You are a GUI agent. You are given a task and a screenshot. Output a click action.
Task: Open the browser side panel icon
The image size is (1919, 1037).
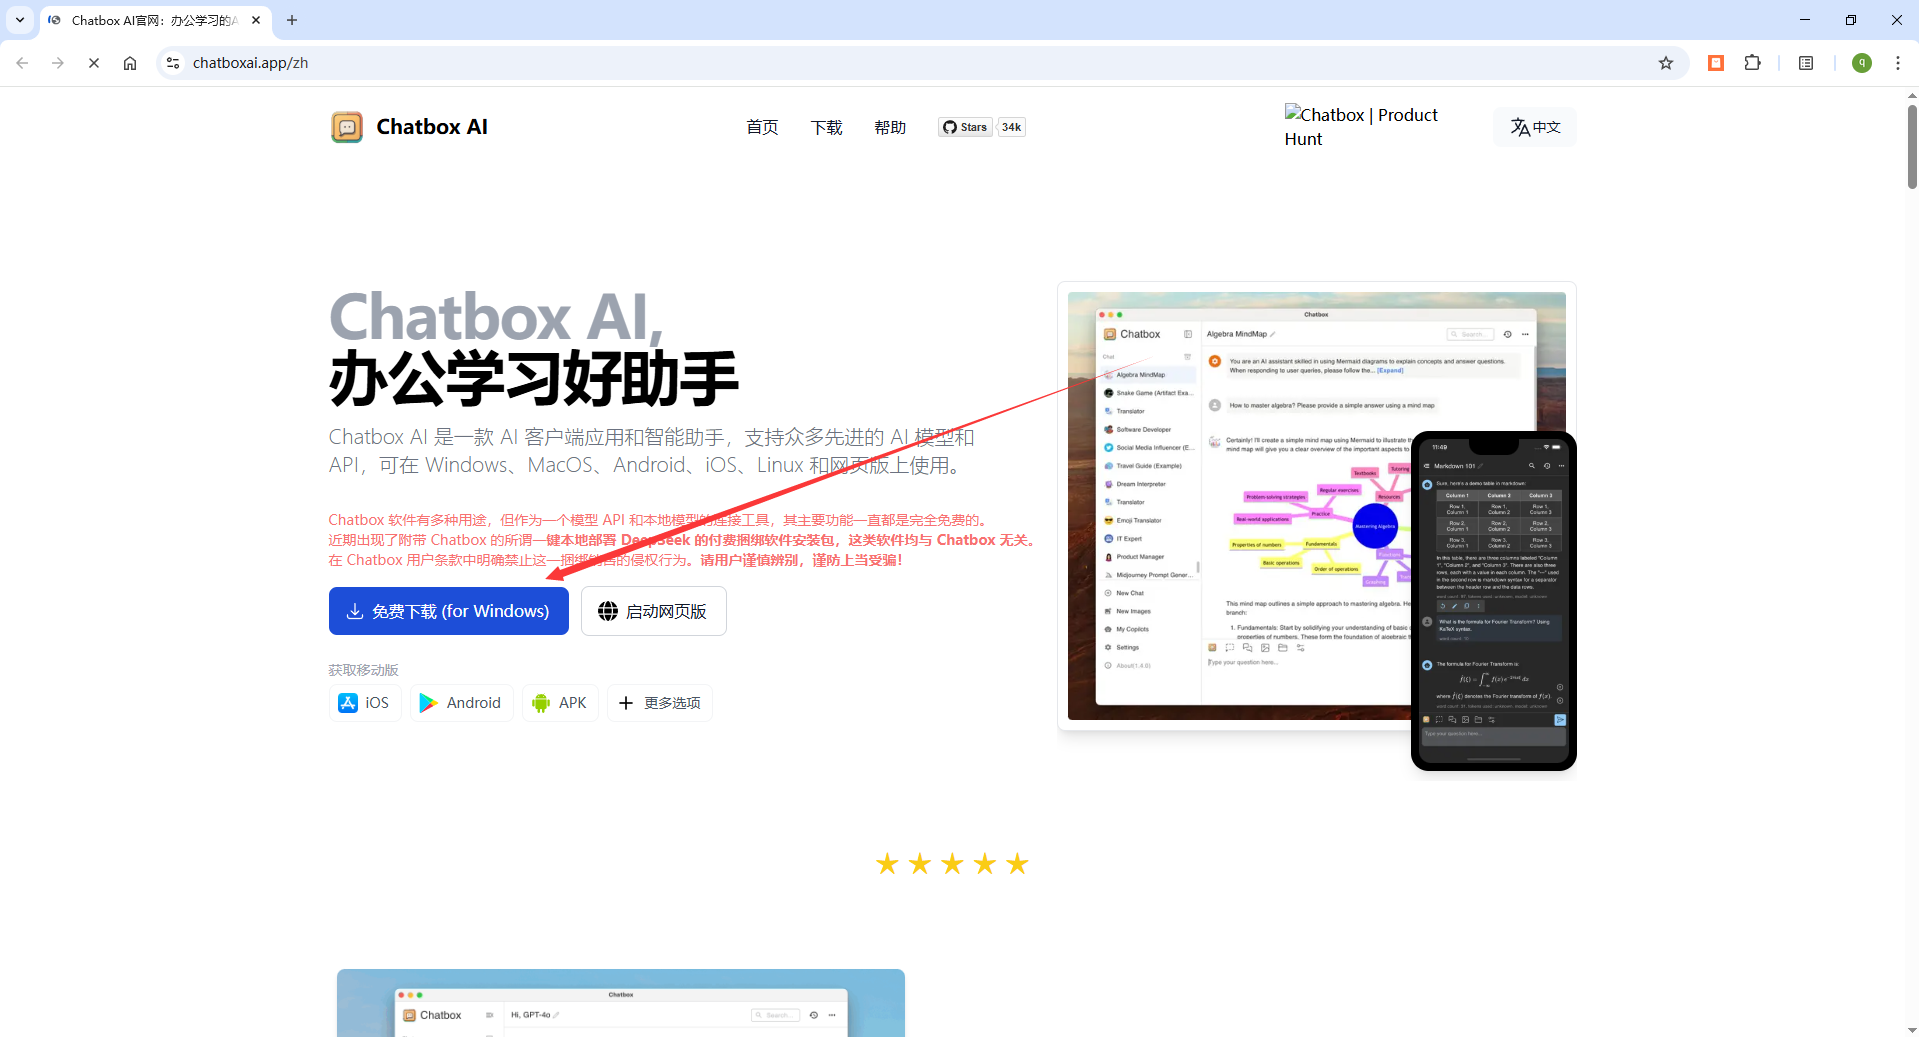(x=1805, y=63)
